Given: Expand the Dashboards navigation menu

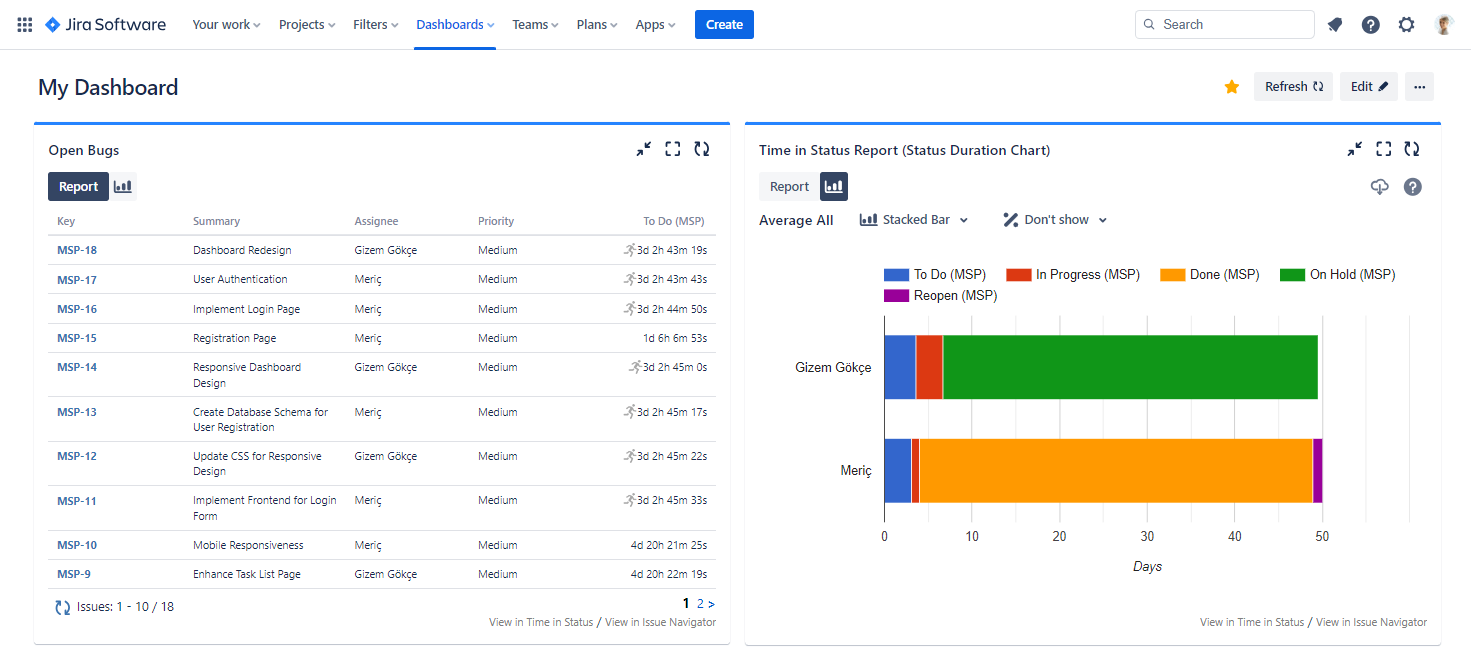Looking at the screenshot, I should tap(454, 24).
